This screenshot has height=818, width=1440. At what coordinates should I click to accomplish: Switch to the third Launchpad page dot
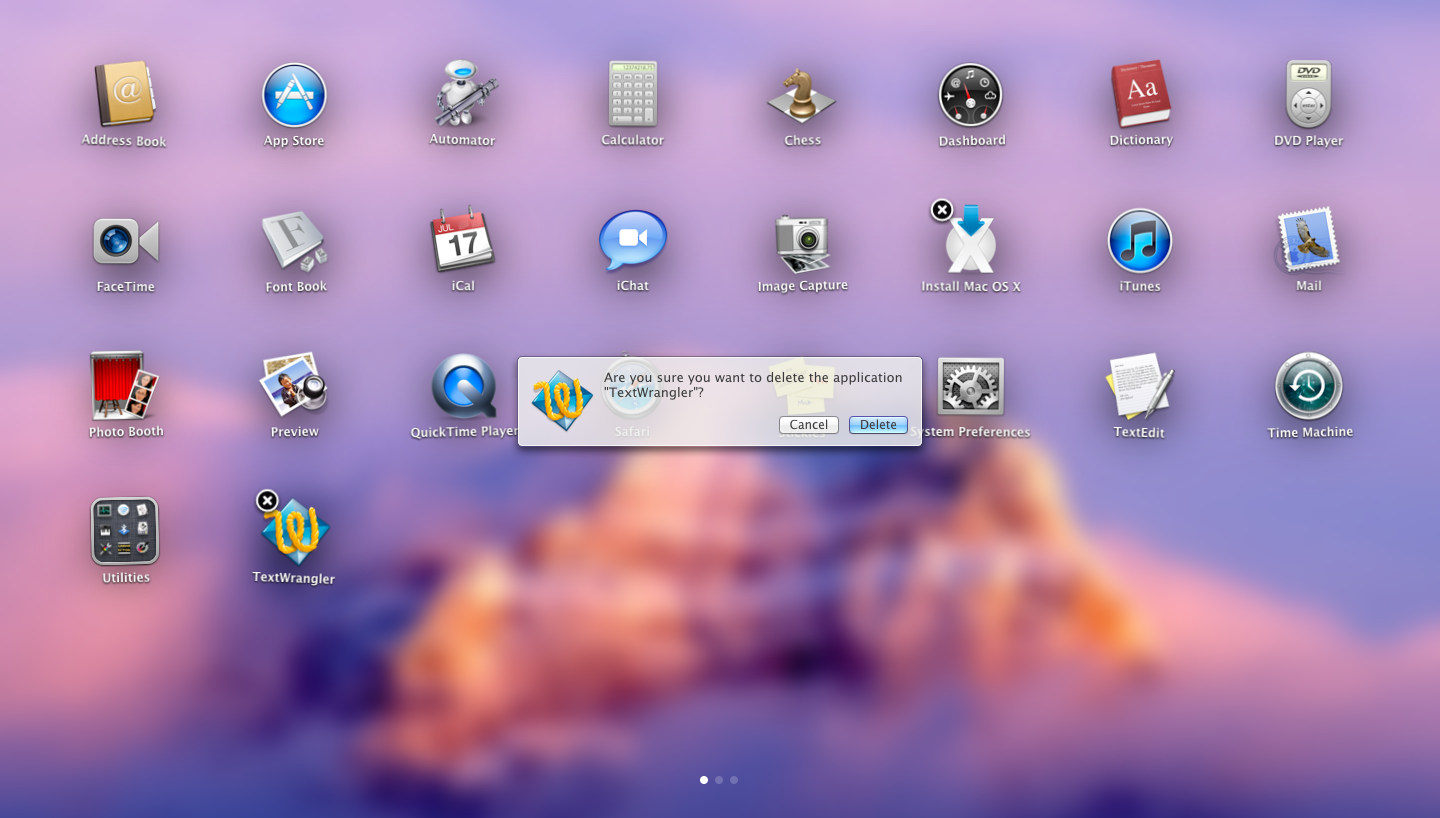[734, 780]
